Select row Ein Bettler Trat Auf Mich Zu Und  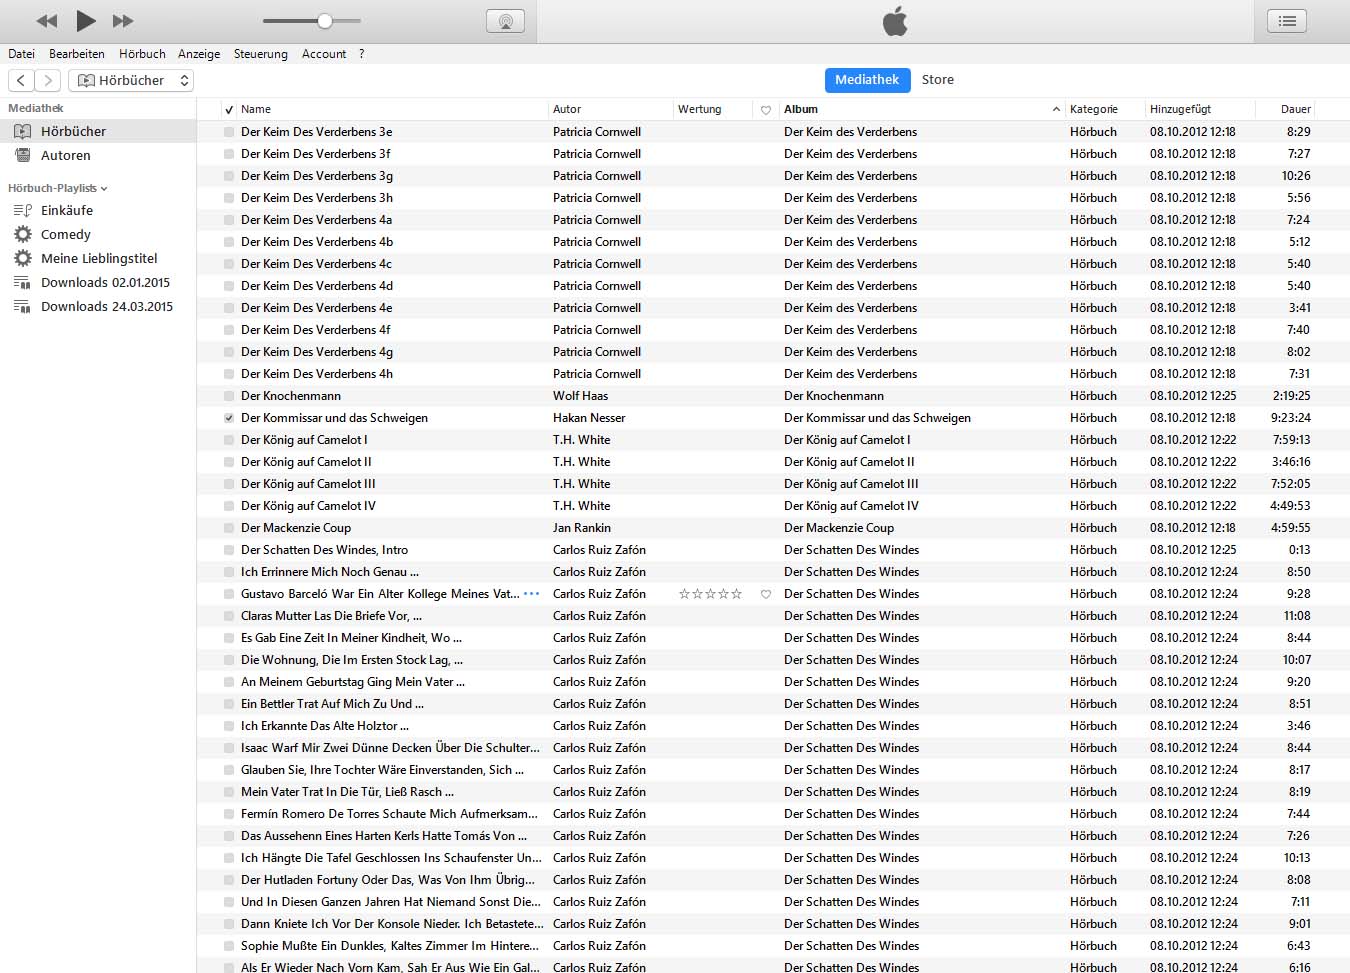point(773,704)
